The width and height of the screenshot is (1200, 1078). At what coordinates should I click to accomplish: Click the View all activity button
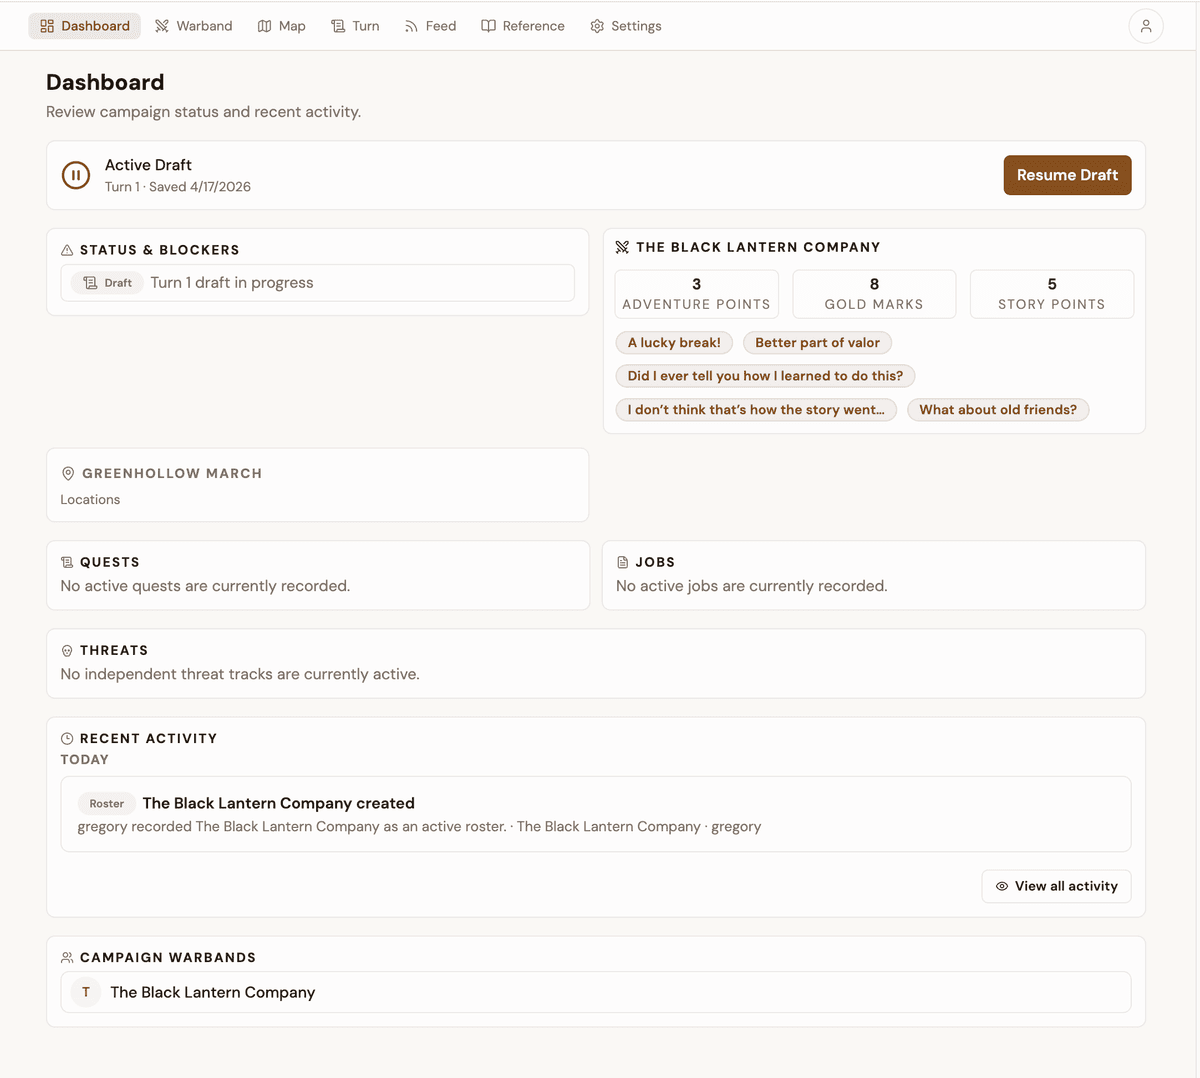(1057, 886)
